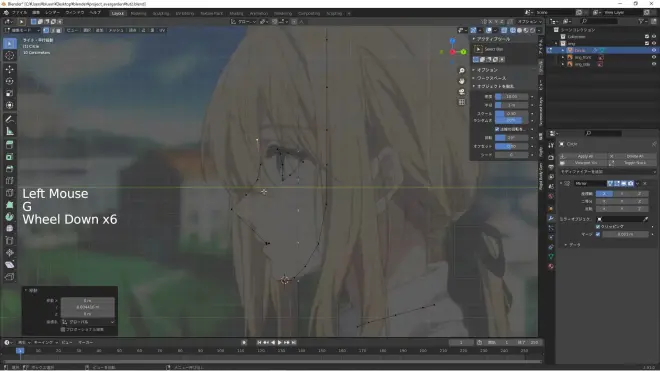Screen dimensions: 660x371
Task: Select the Shear tool at the bottom of the toolbar
Action: (x=10, y=264)
